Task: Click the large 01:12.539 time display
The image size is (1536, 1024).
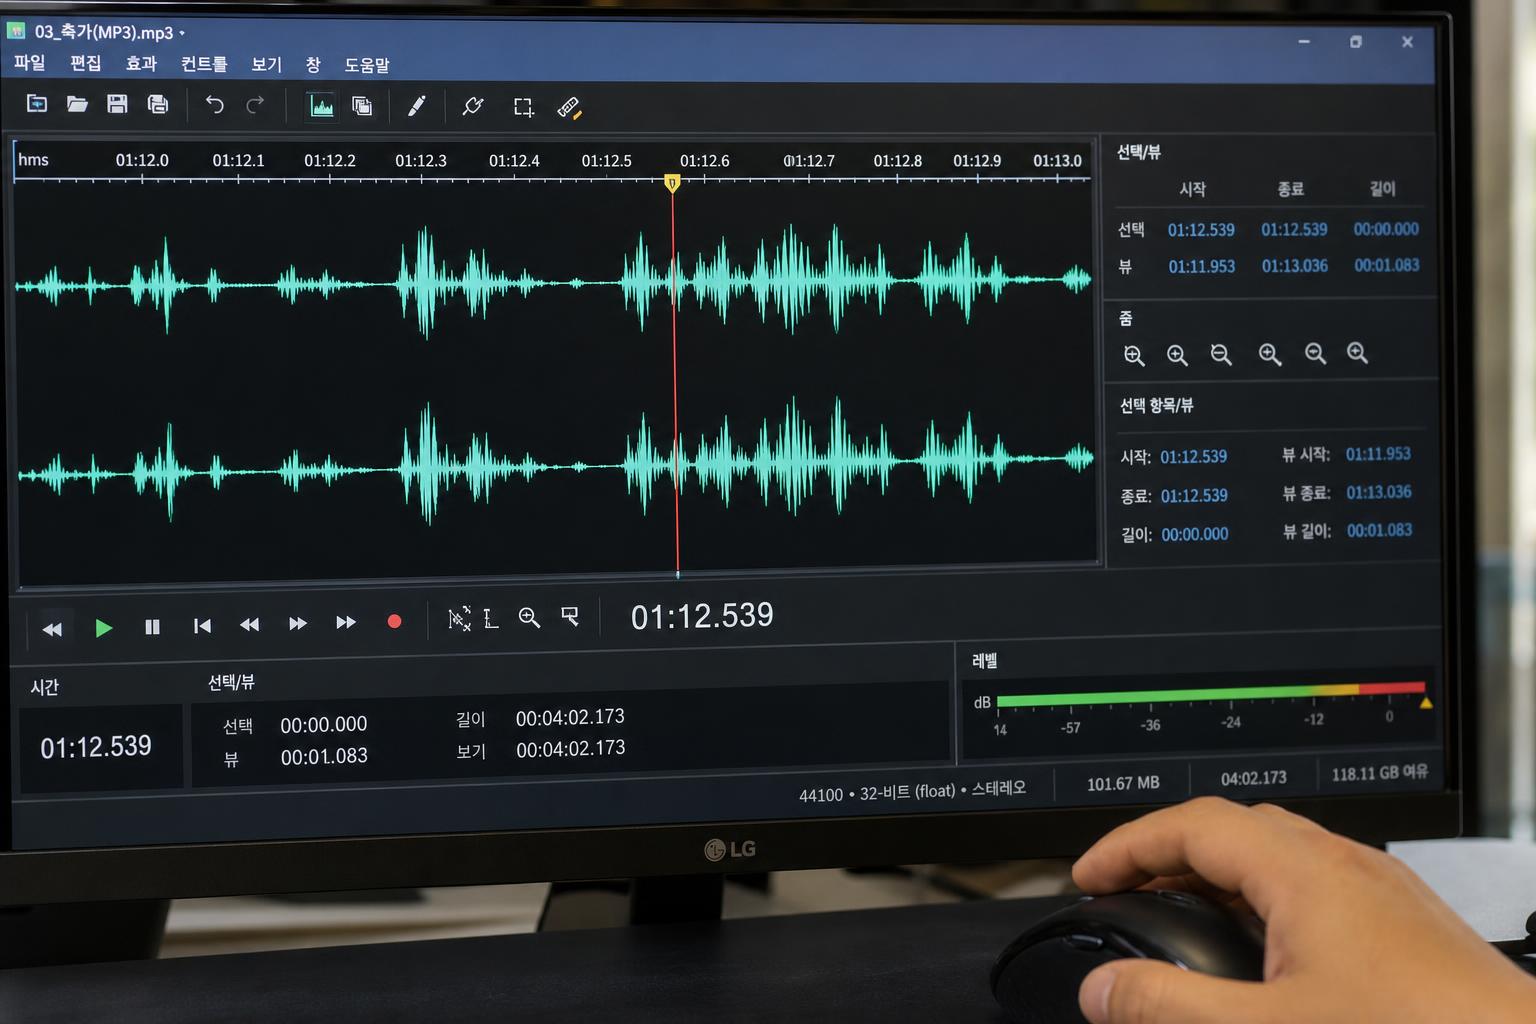Action: point(702,616)
